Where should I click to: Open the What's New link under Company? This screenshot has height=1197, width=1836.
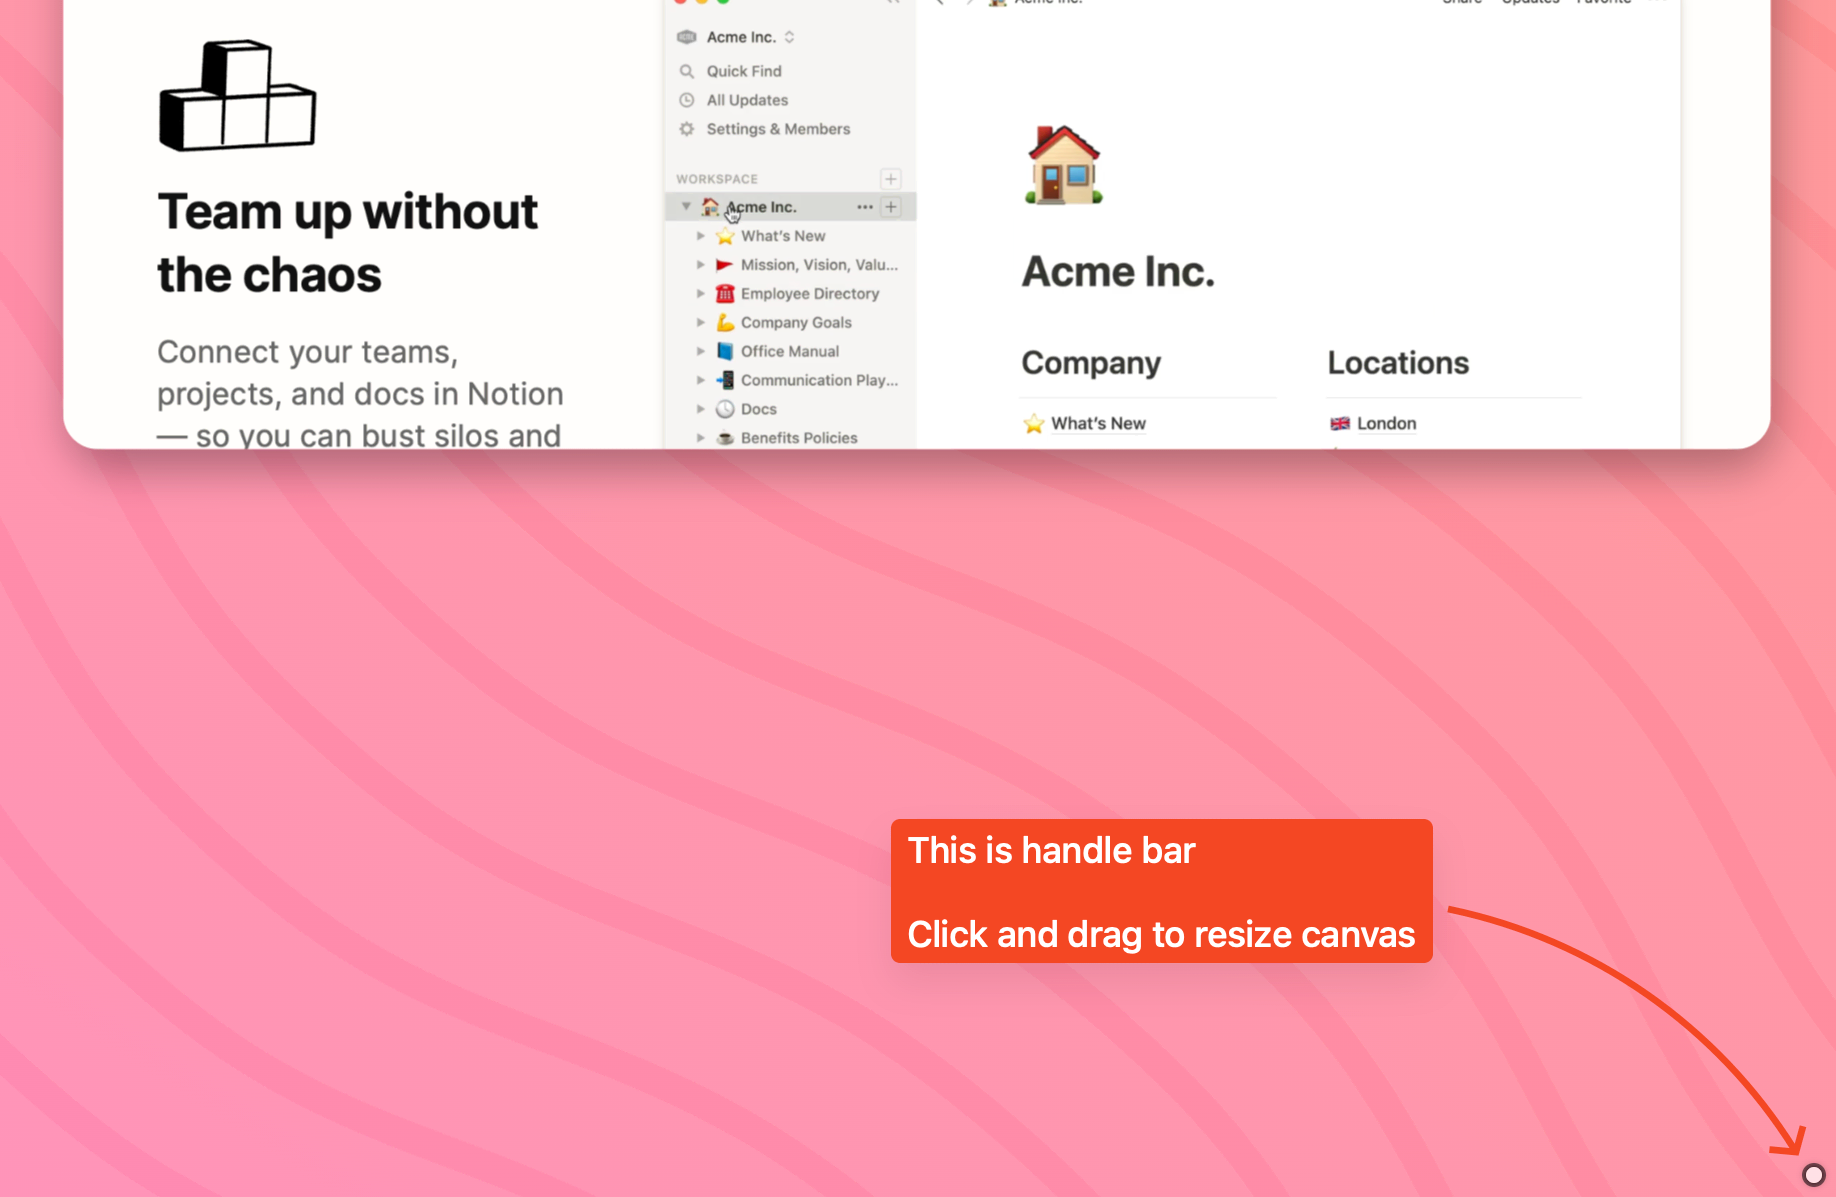click(x=1098, y=424)
